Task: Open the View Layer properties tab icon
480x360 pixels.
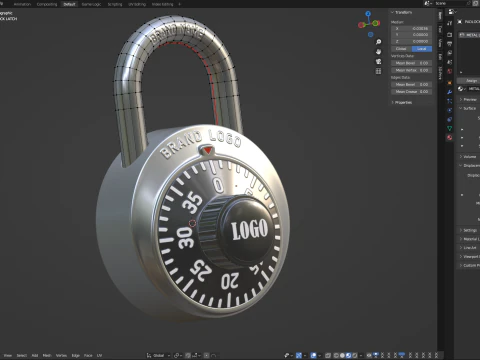Action: [x=450, y=53]
